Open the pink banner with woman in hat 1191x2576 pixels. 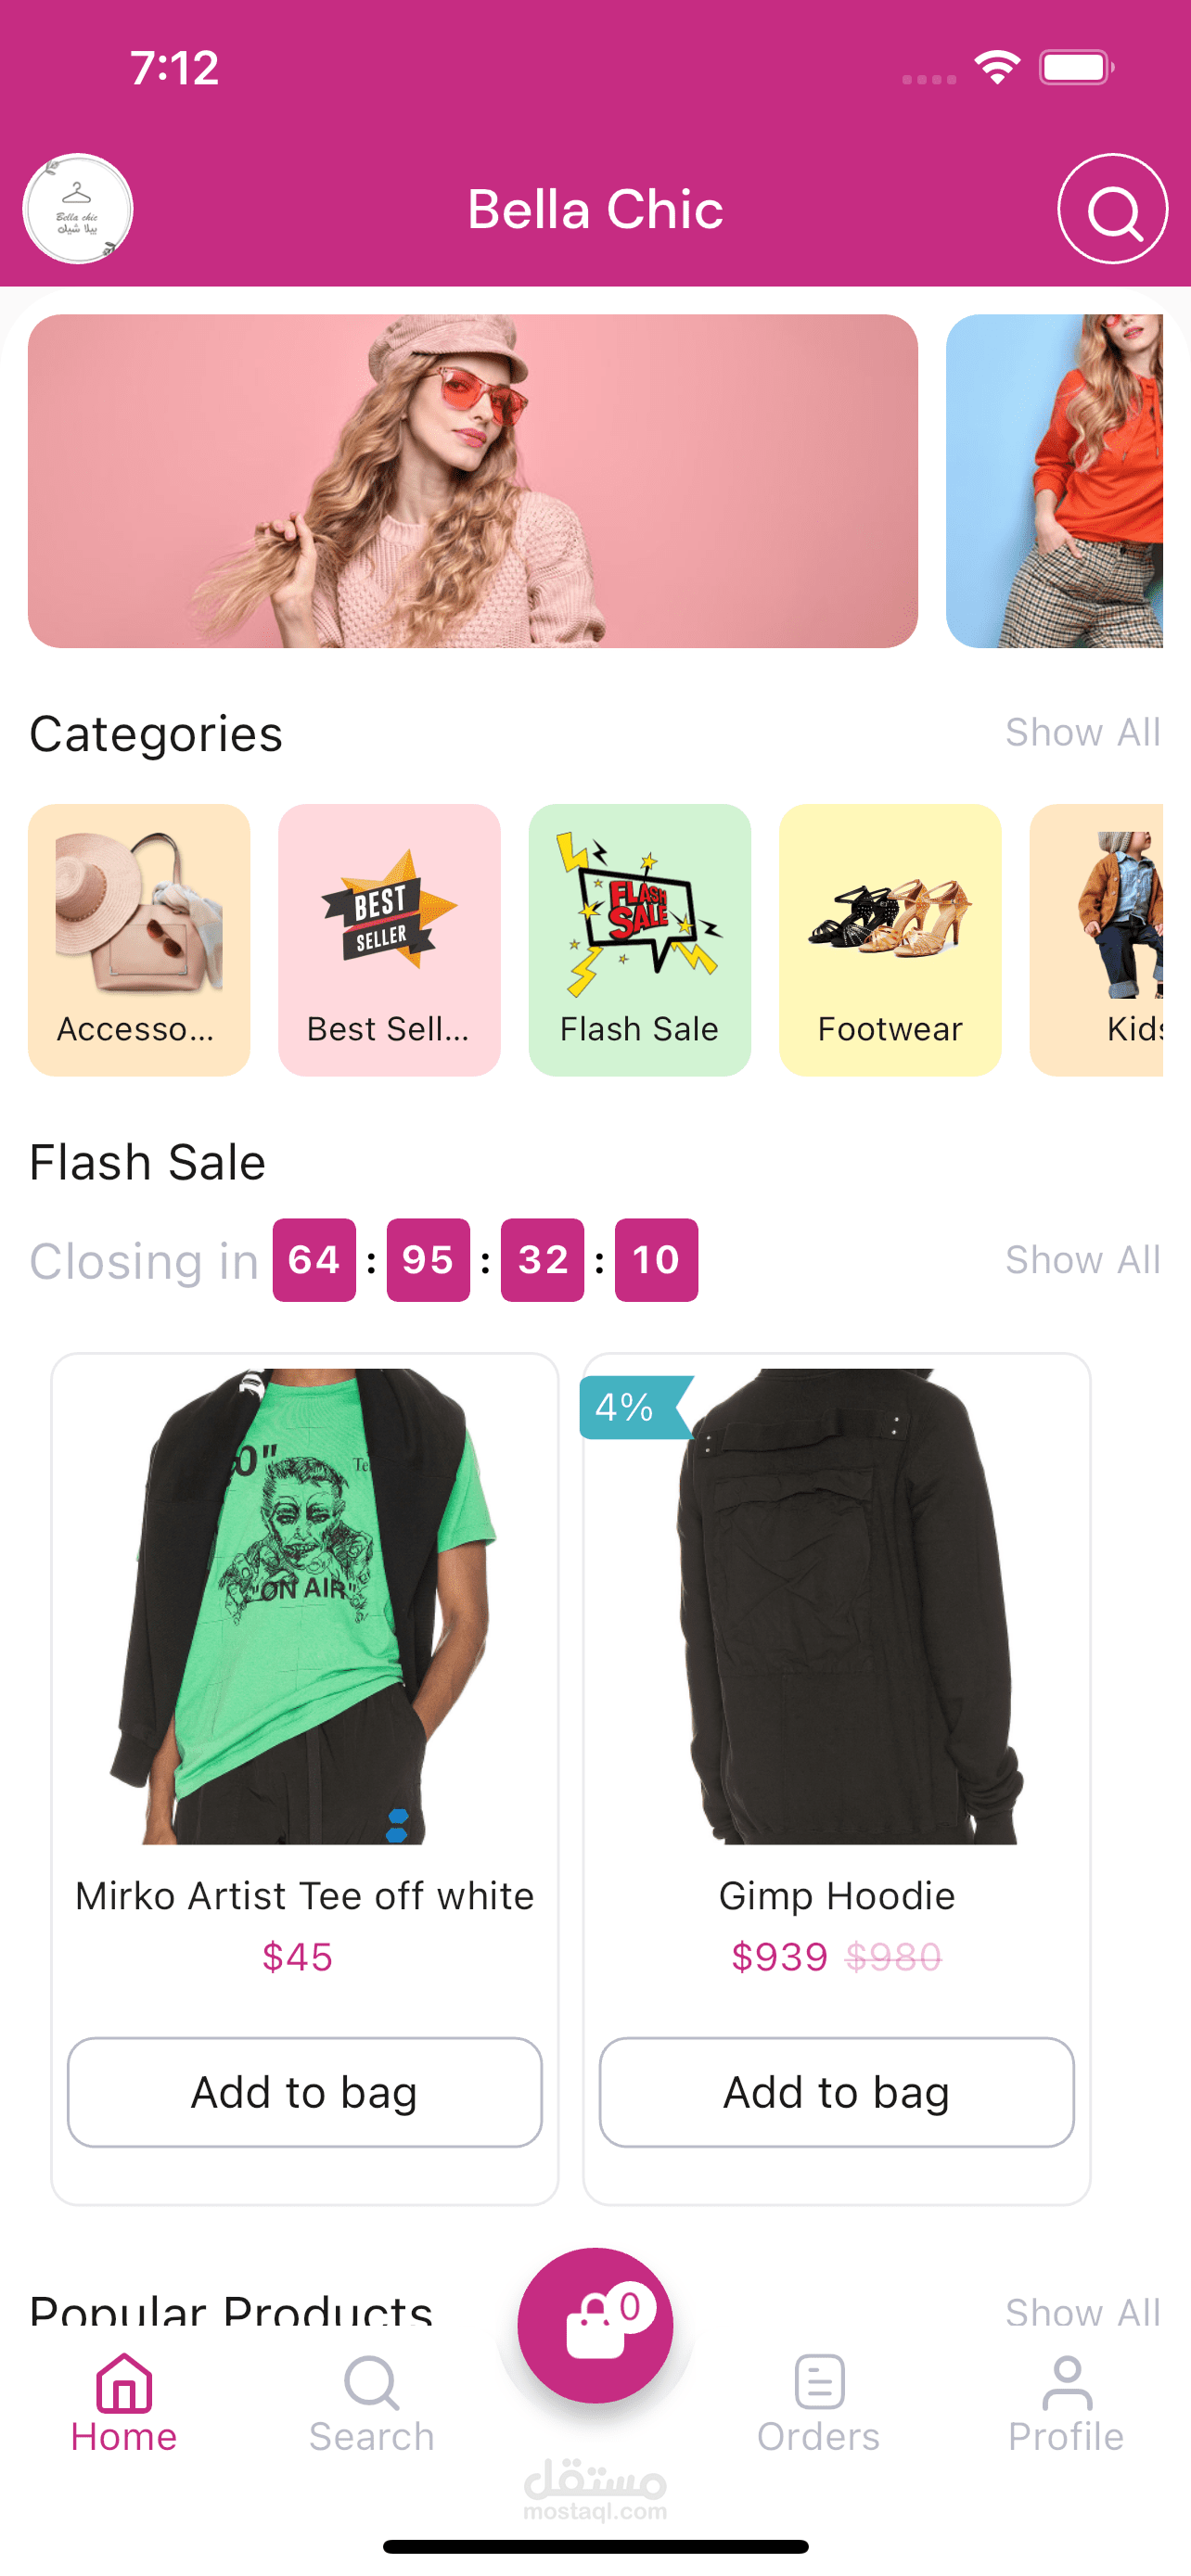473,481
